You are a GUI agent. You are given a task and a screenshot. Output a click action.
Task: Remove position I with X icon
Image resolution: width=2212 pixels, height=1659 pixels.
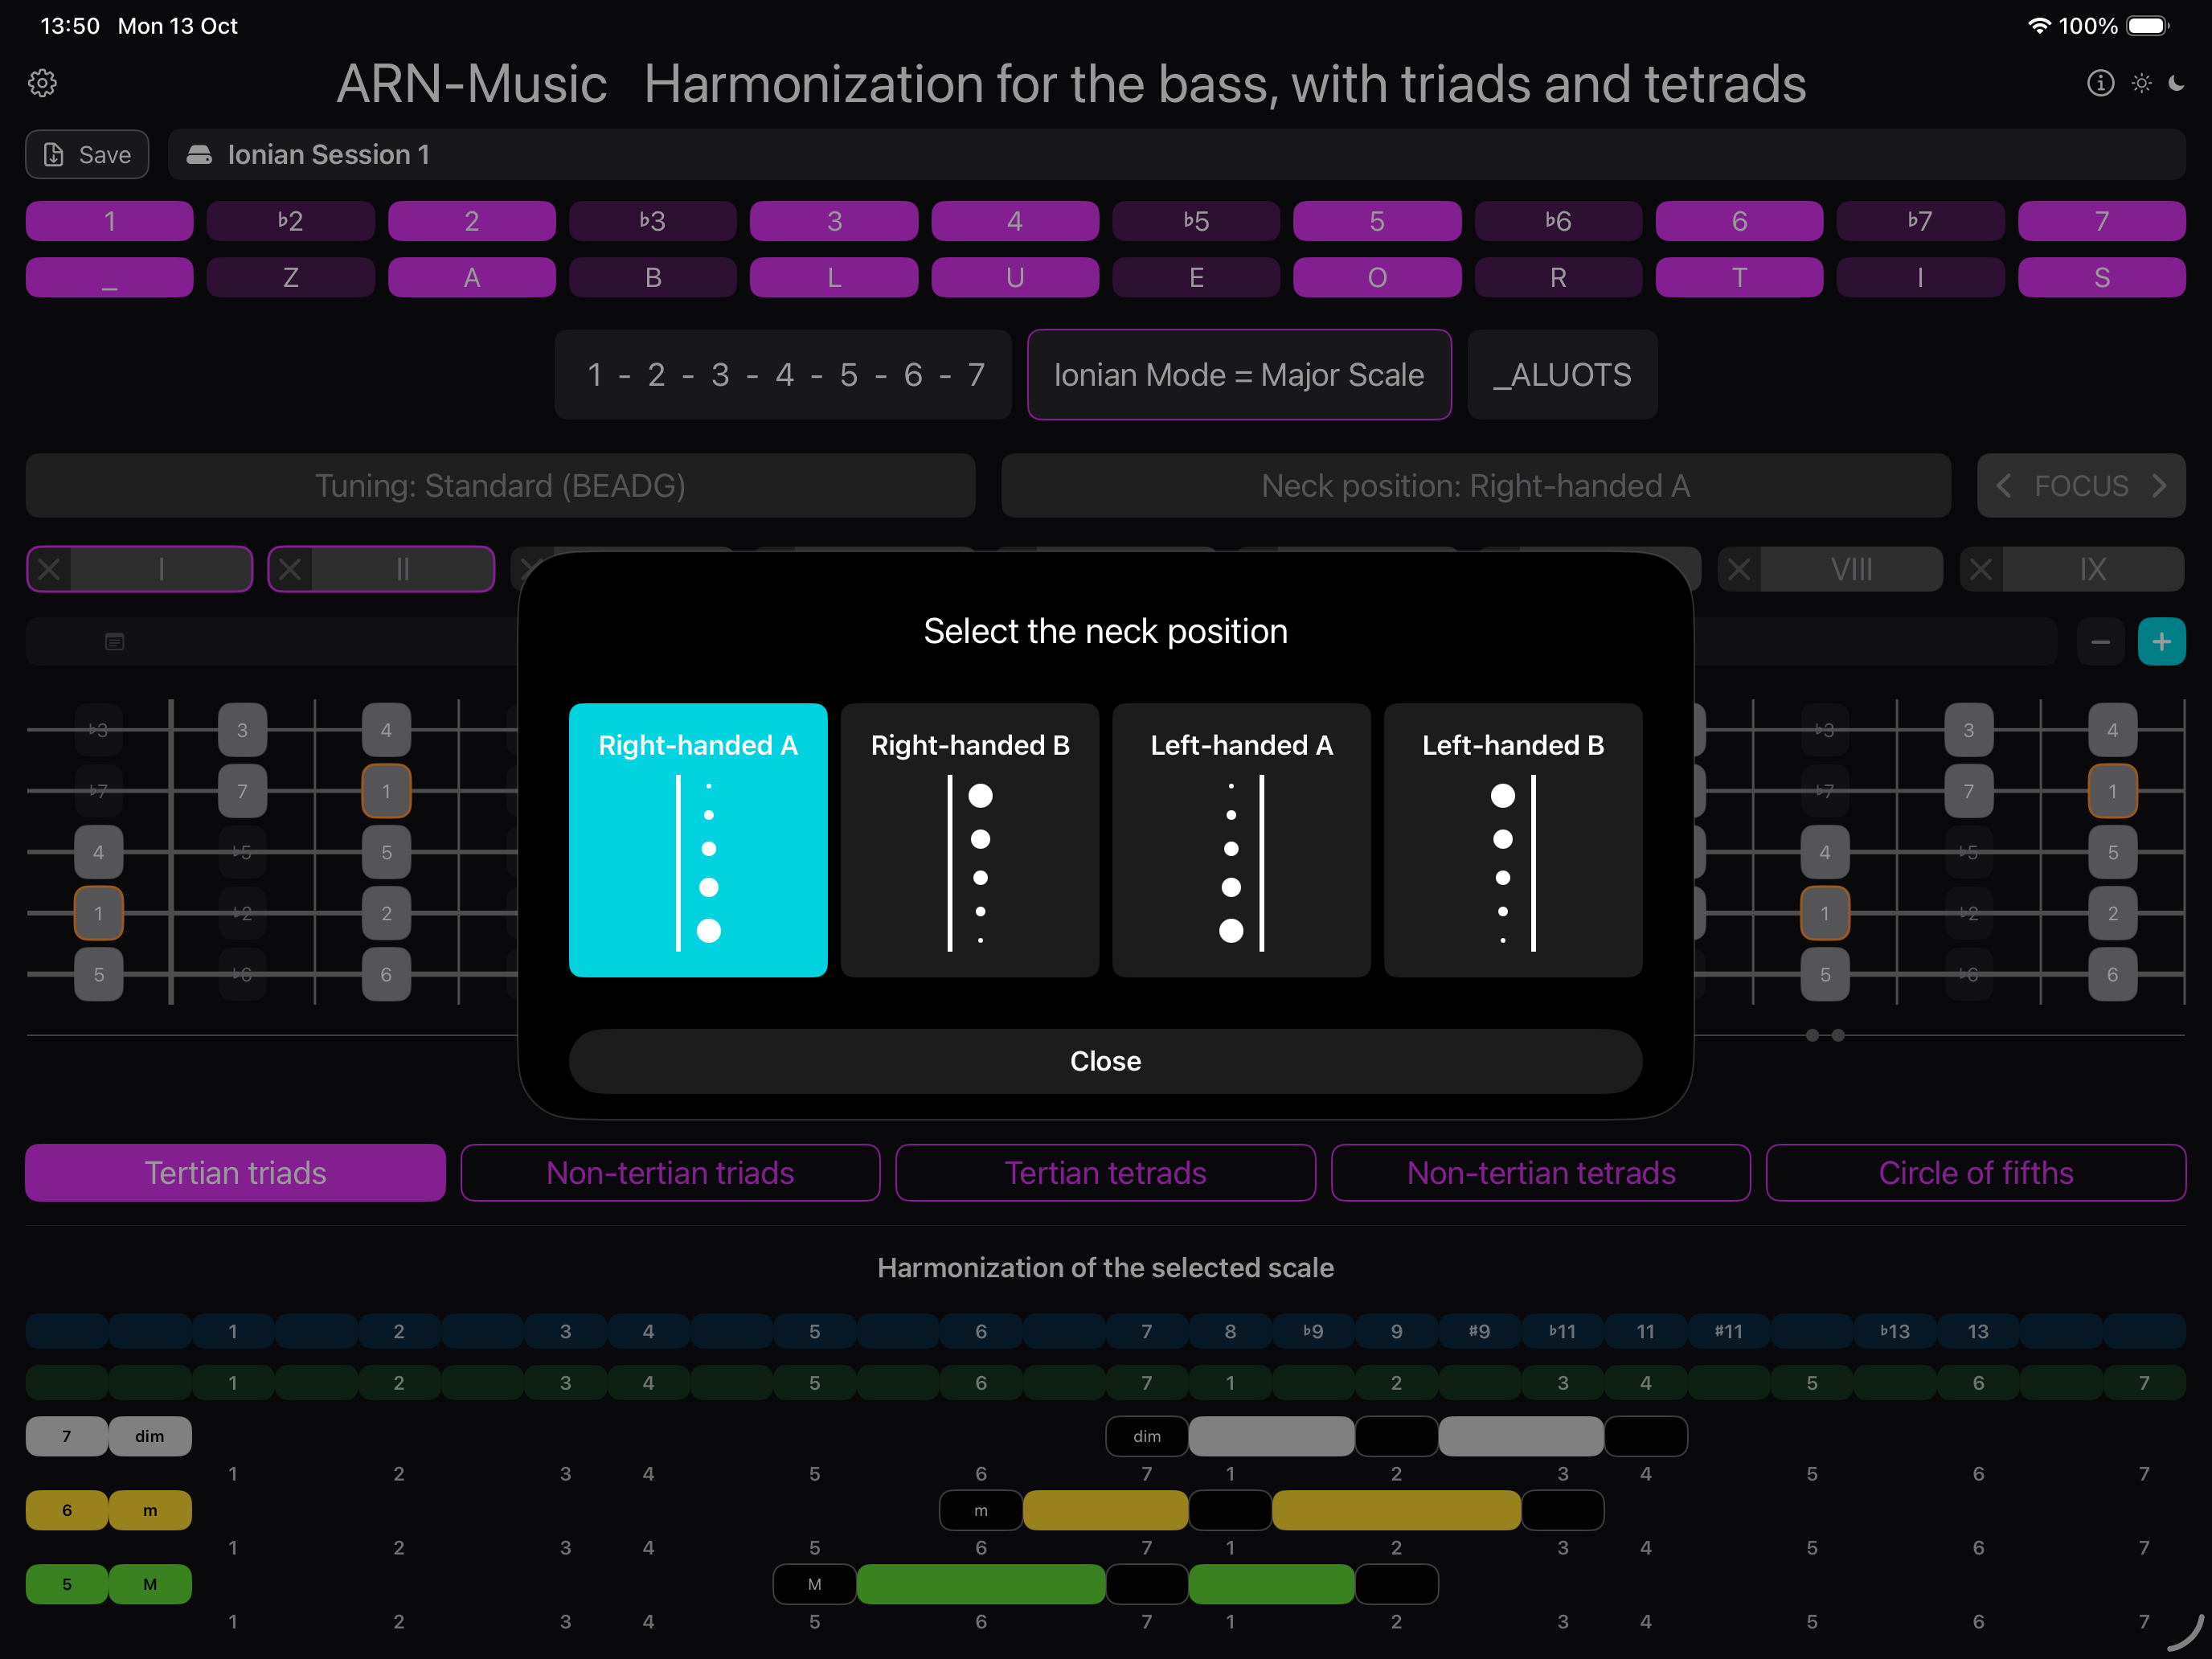tap(49, 569)
